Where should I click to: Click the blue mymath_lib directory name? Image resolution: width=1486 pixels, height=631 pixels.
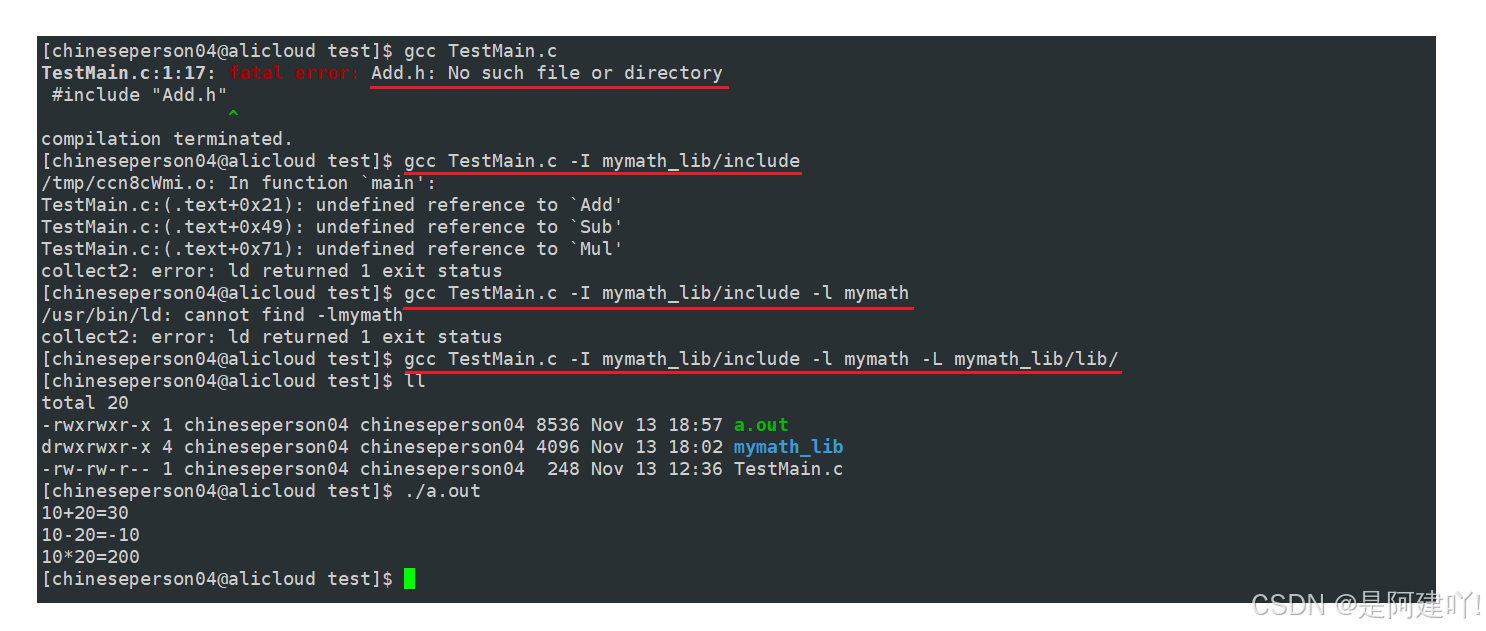tap(788, 447)
